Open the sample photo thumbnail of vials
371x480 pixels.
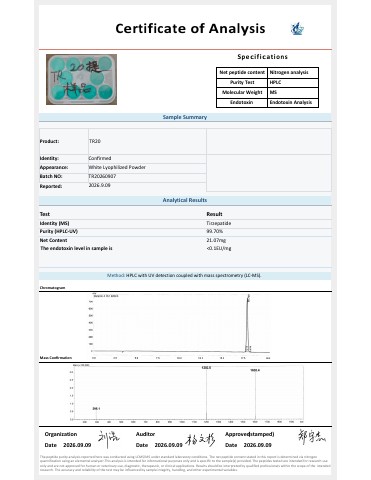(x=81, y=79)
